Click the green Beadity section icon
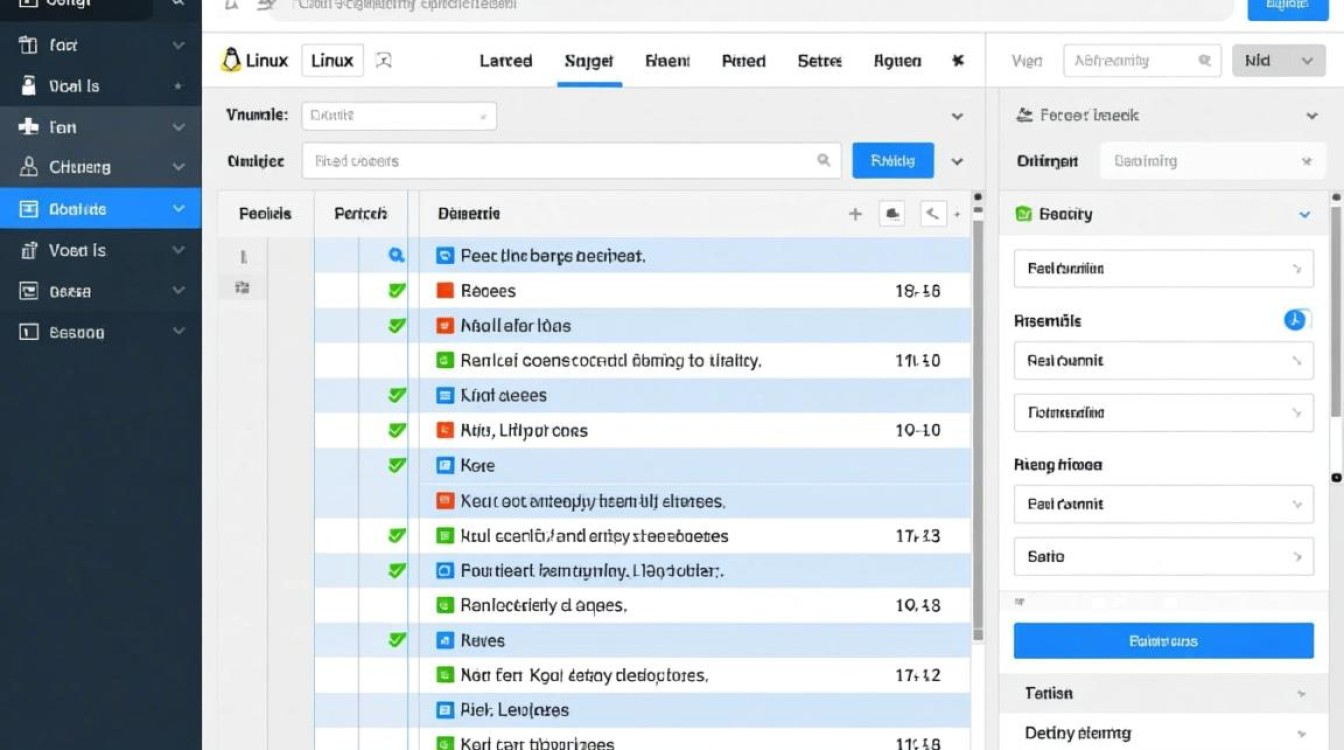The height and width of the screenshot is (750, 1344). (x=1023, y=214)
